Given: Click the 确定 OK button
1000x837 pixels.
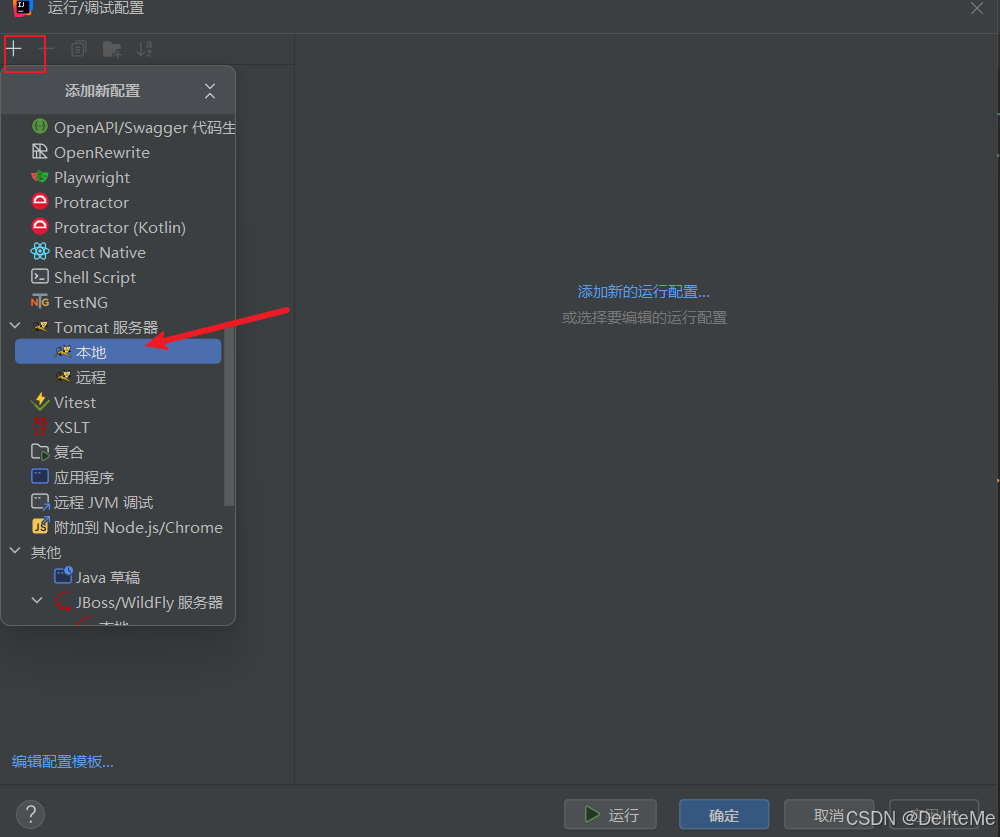Looking at the screenshot, I should click(724, 815).
